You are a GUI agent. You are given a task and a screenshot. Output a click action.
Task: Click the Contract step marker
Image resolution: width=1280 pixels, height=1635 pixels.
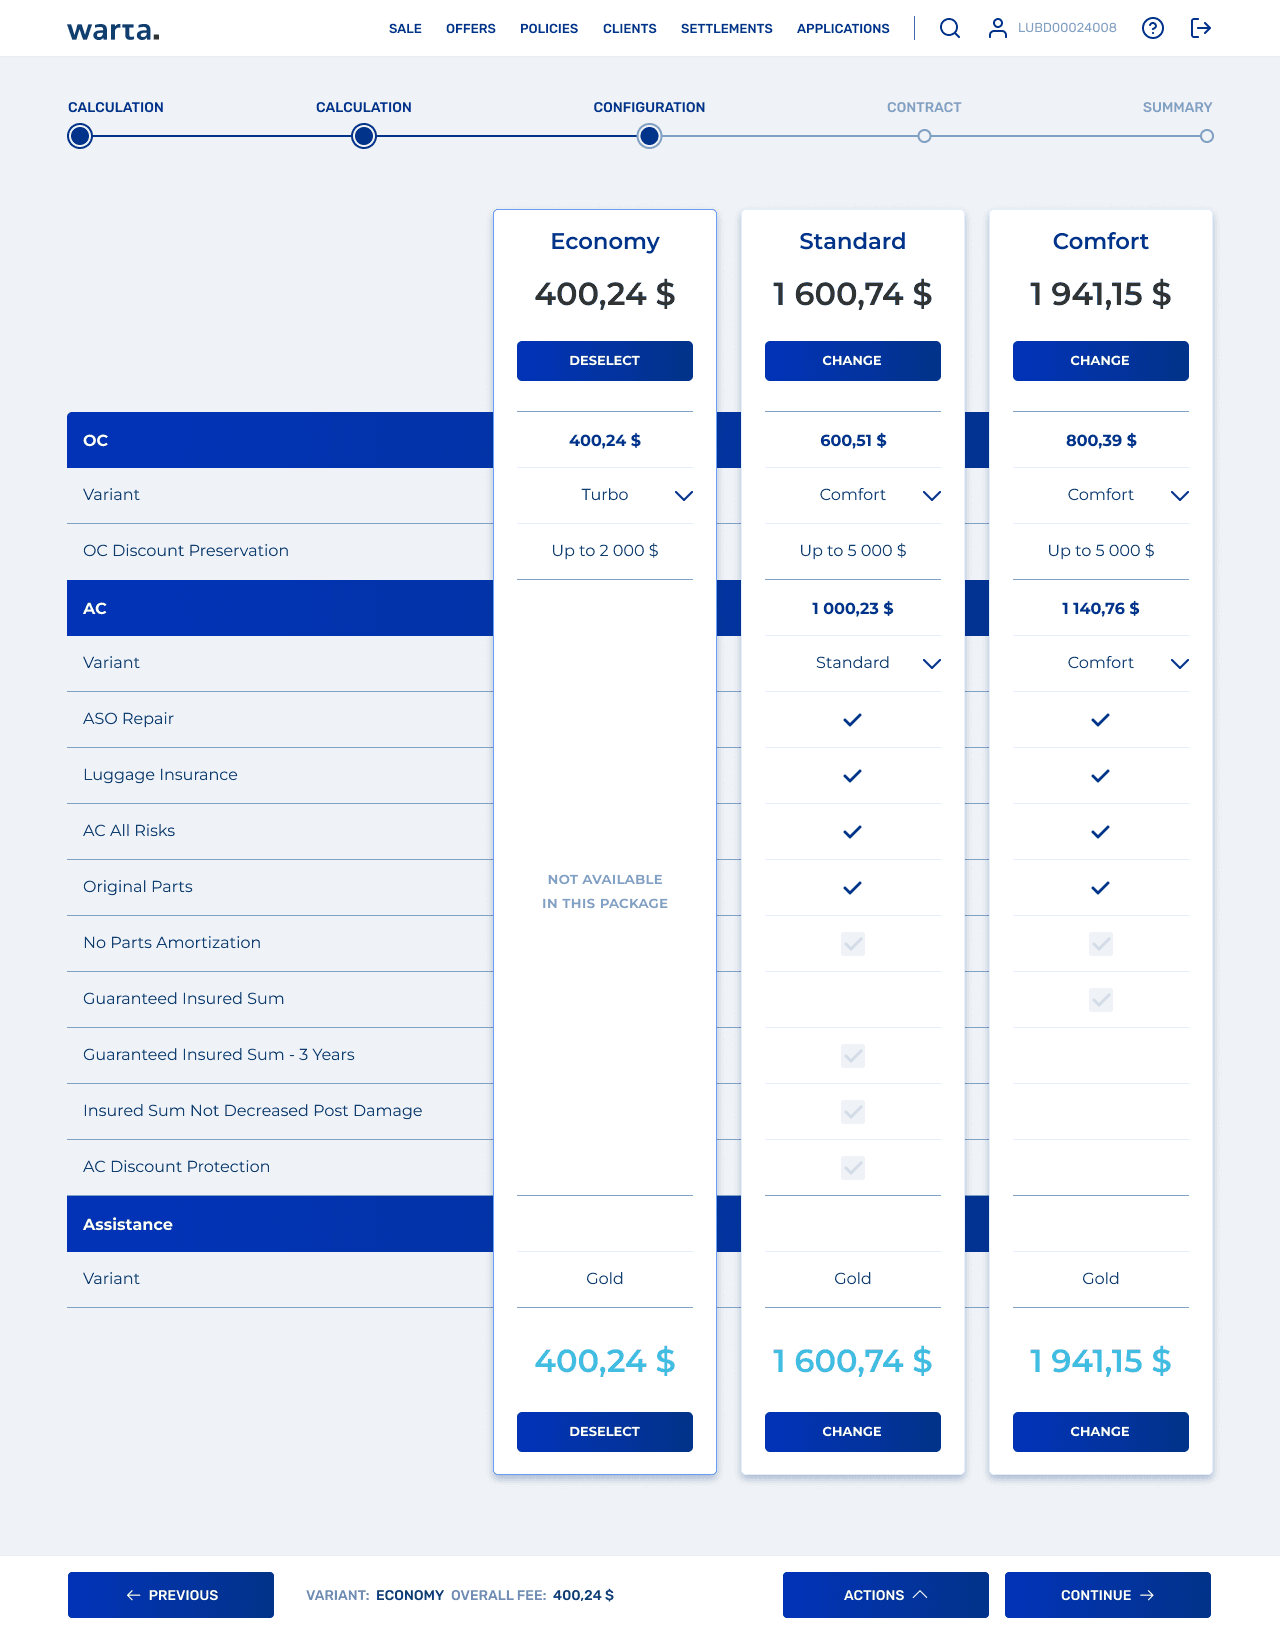924,136
